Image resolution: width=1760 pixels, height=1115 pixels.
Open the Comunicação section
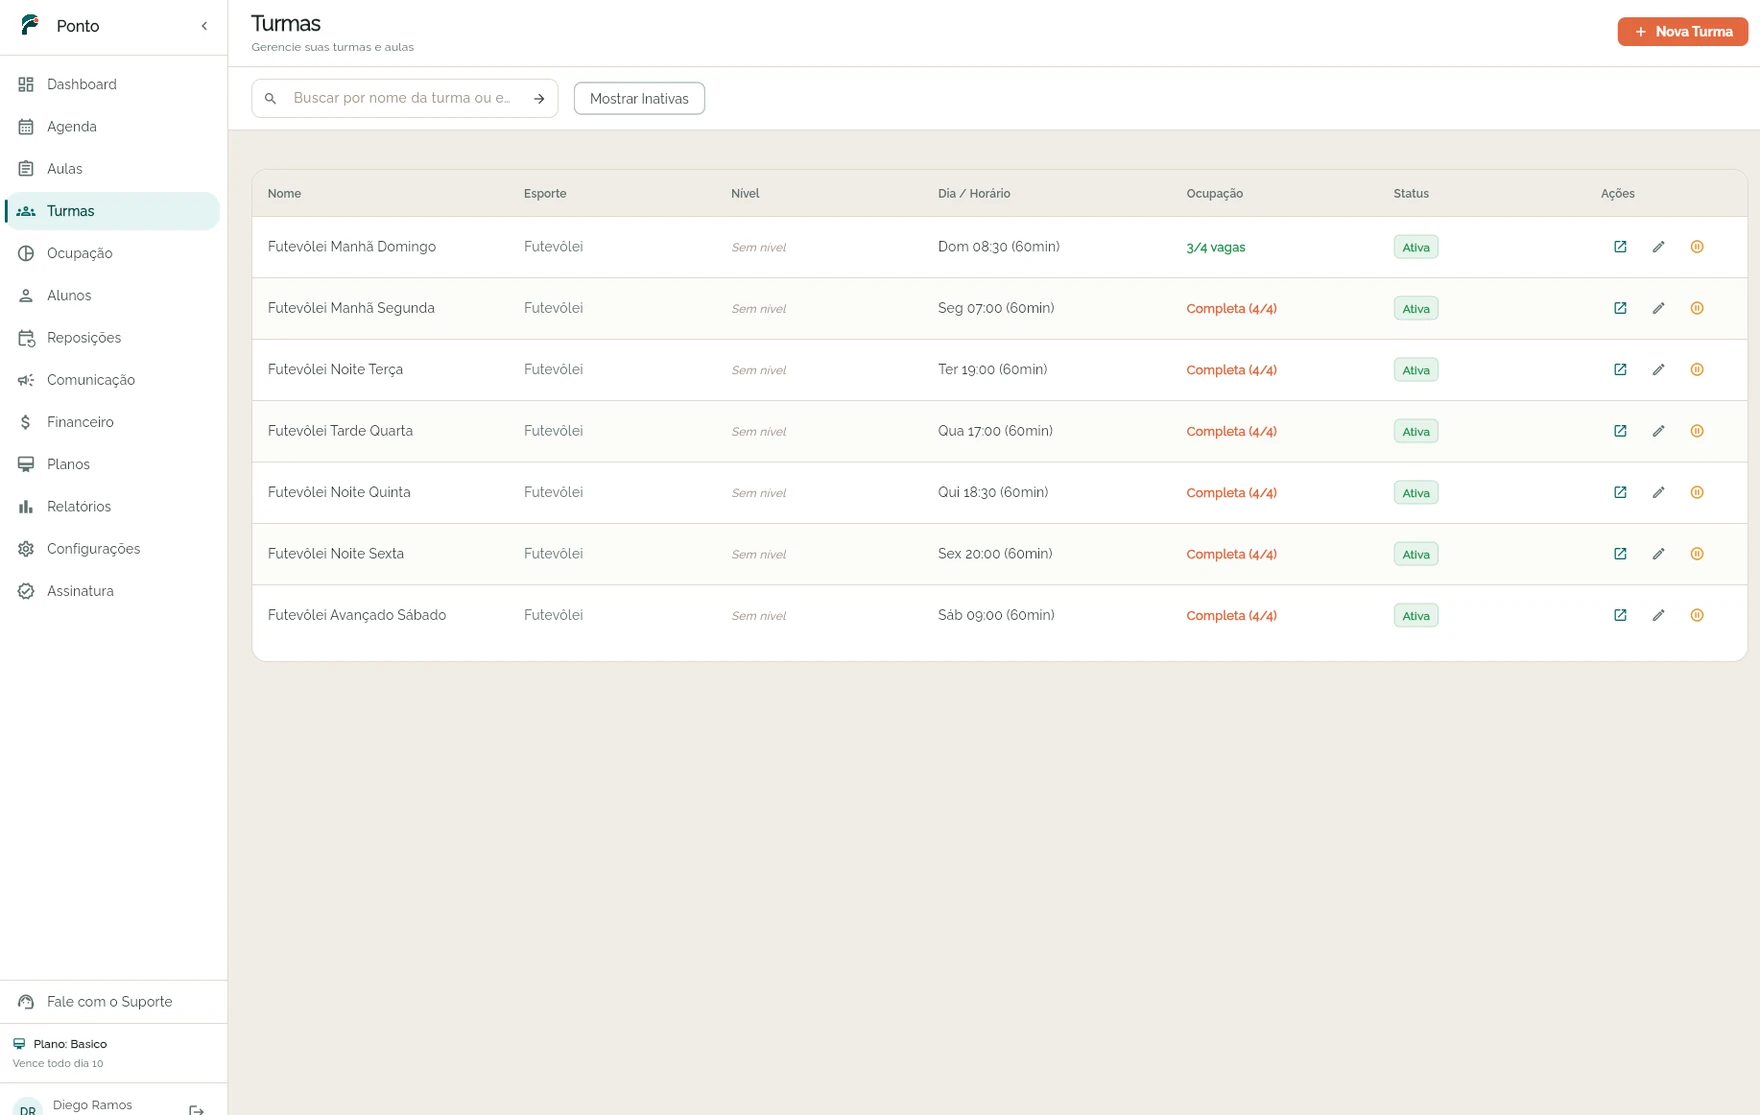click(x=113, y=380)
